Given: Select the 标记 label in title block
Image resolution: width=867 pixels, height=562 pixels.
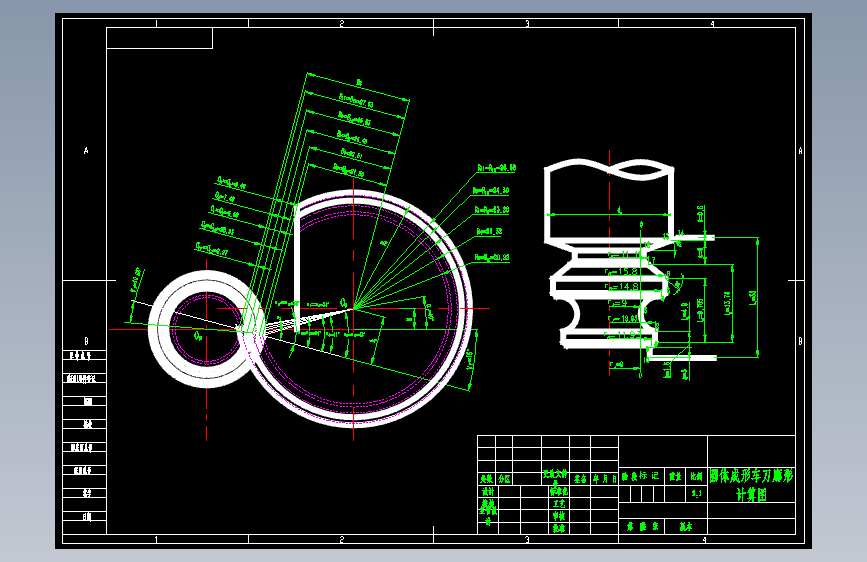Looking at the screenshot, I should pyautogui.click(x=649, y=476).
